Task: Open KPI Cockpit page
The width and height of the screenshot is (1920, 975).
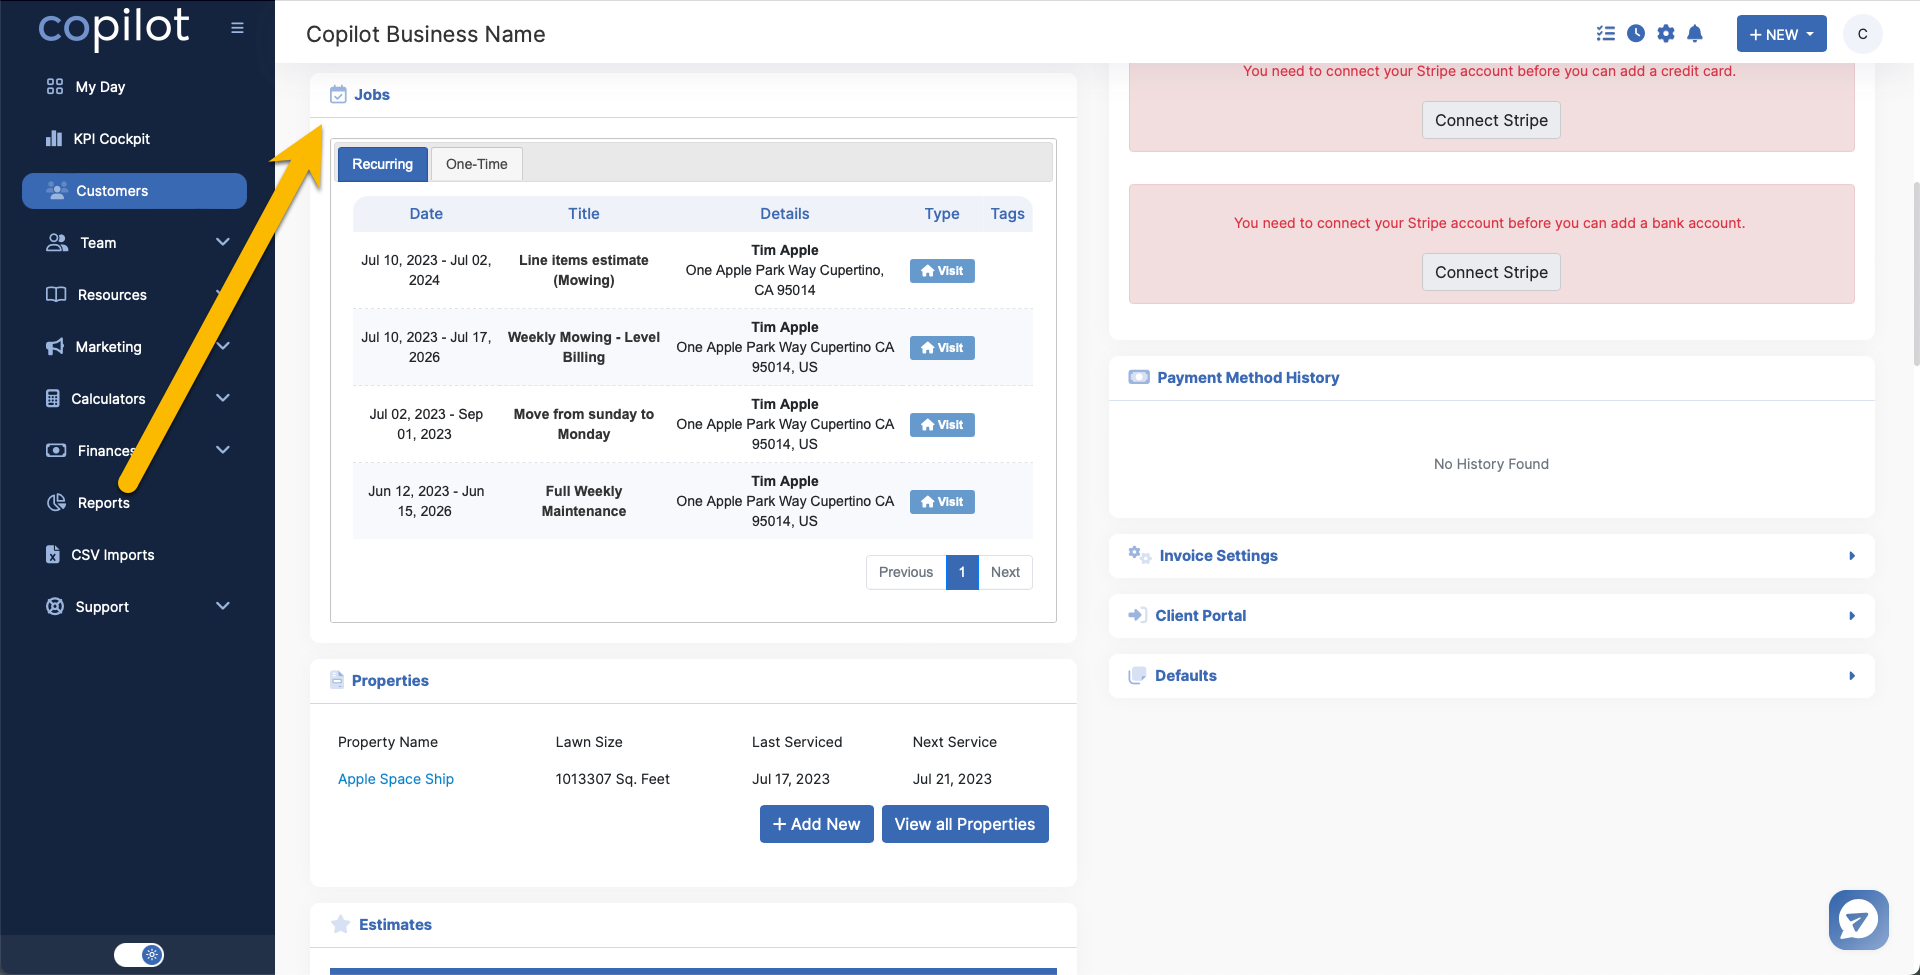Action: (x=111, y=139)
